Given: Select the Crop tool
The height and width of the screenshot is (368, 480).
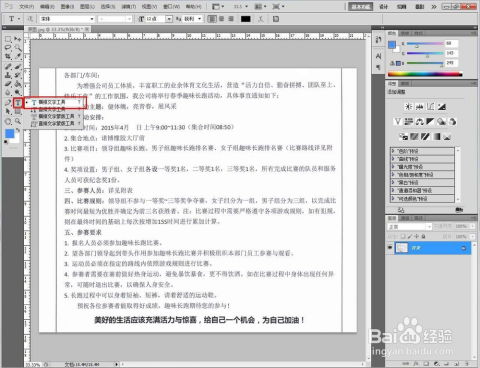Looking at the screenshot, I should (x=8, y=57).
